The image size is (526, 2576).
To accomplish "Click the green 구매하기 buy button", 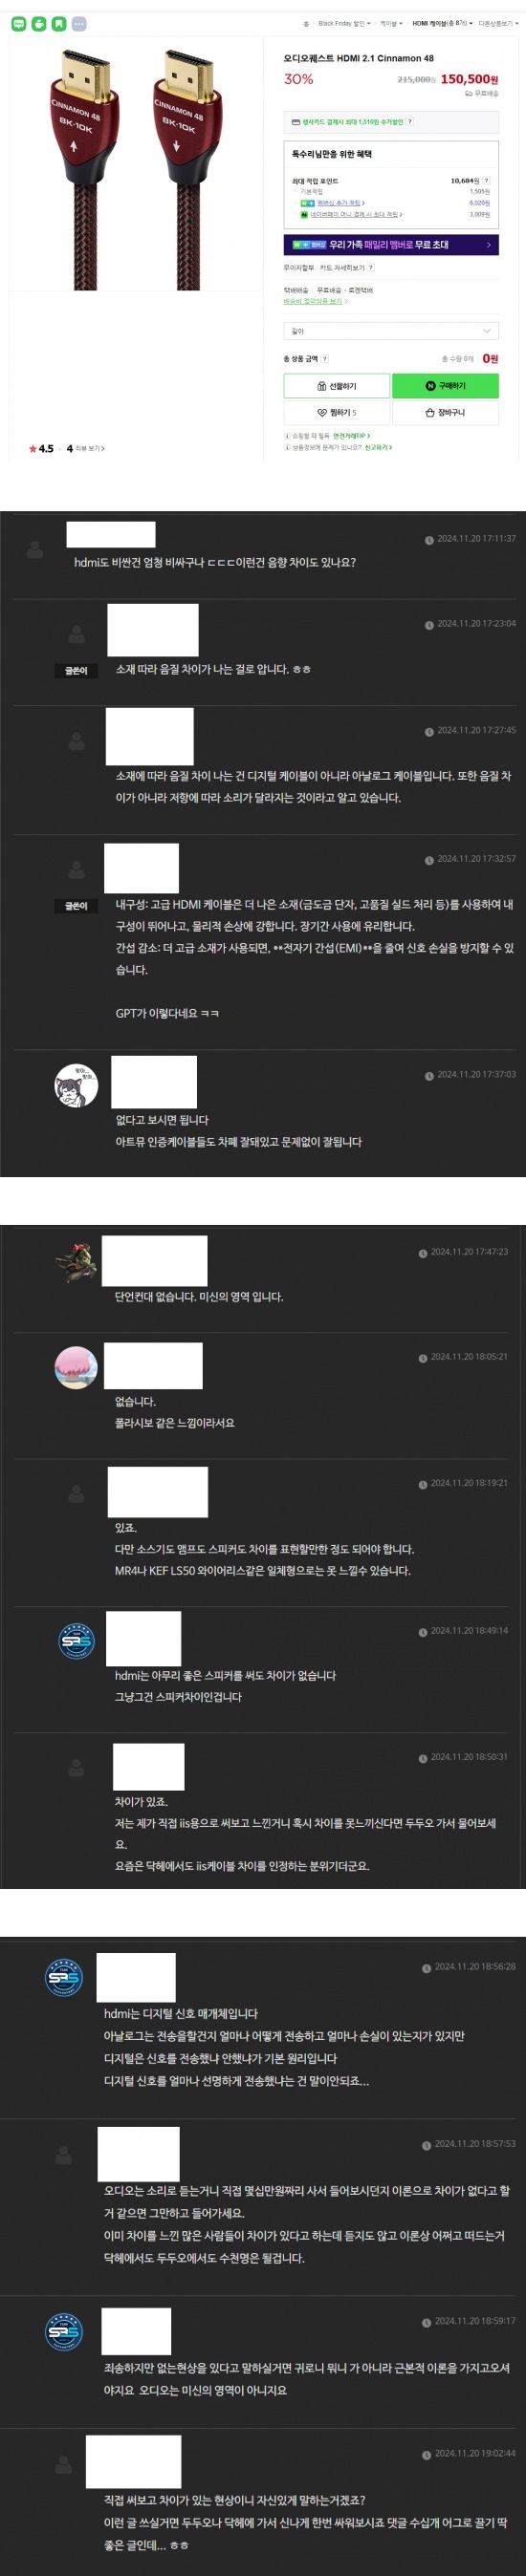I will 445,386.
